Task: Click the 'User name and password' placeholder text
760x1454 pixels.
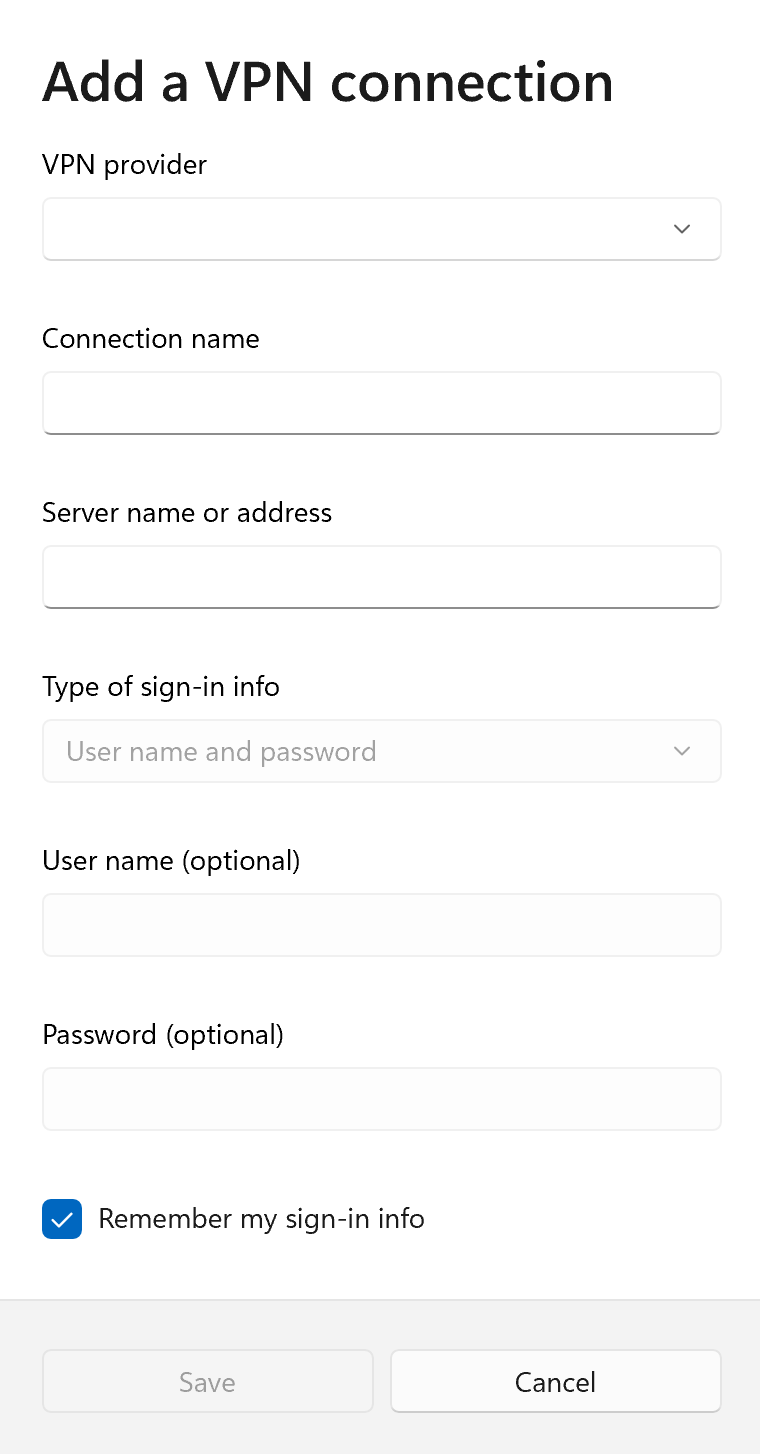Action: tap(221, 751)
